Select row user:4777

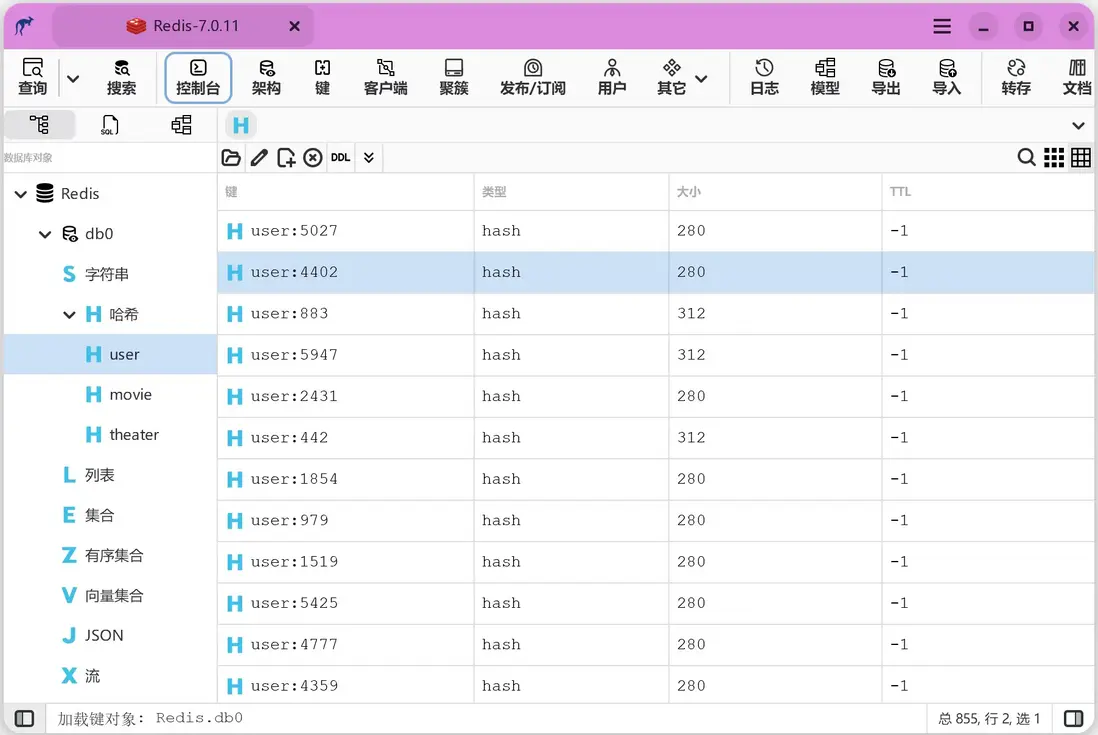tap(656, 644)
